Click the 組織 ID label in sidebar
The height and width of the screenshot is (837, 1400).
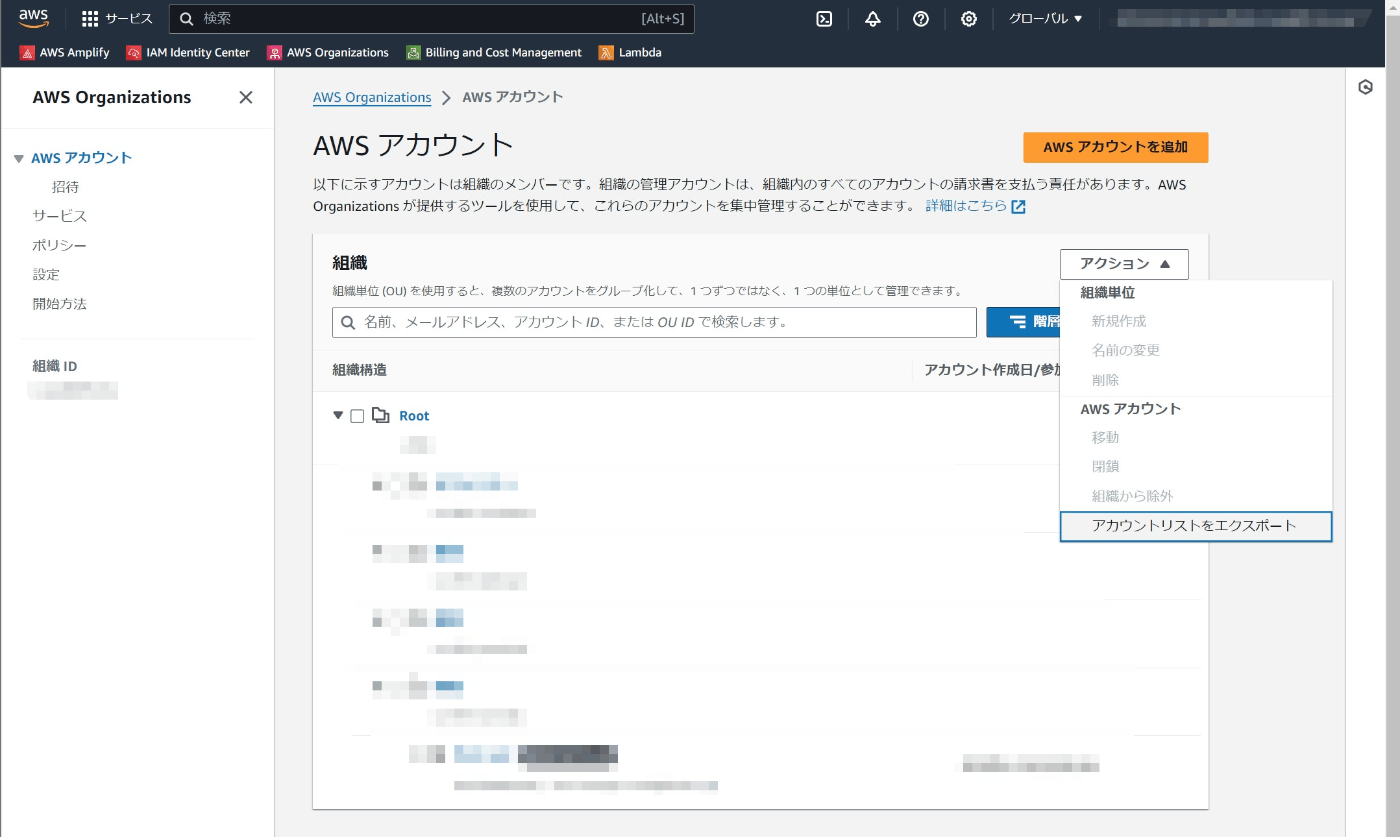click(55, 366)
